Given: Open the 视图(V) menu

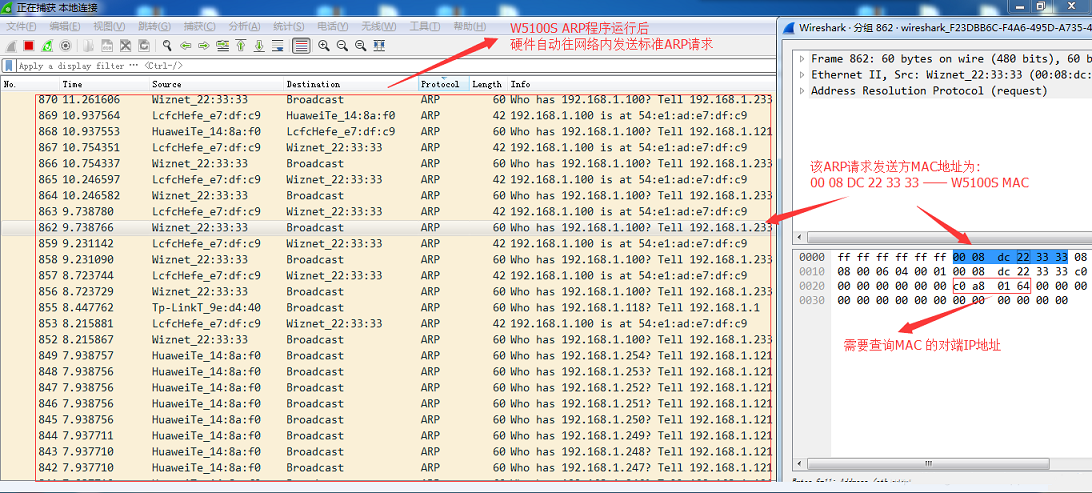Looking at the screenshot, I should 109,26.
